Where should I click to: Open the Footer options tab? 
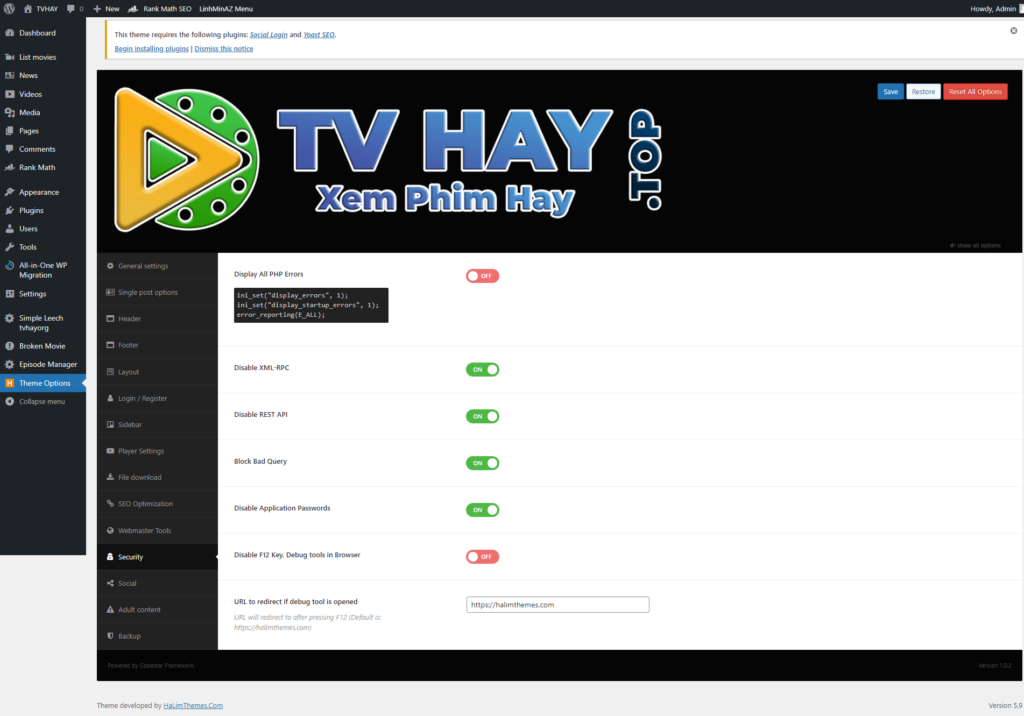point(157,345)
